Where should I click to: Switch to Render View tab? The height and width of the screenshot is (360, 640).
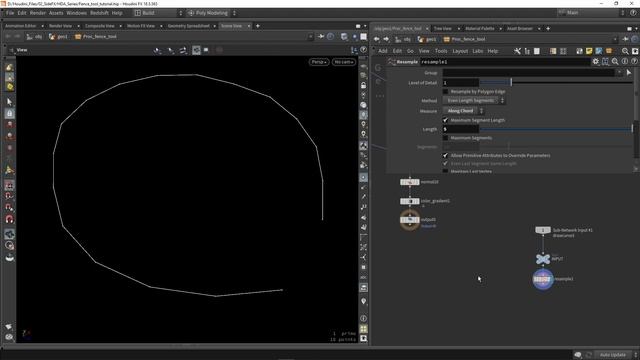pos(60,26)
